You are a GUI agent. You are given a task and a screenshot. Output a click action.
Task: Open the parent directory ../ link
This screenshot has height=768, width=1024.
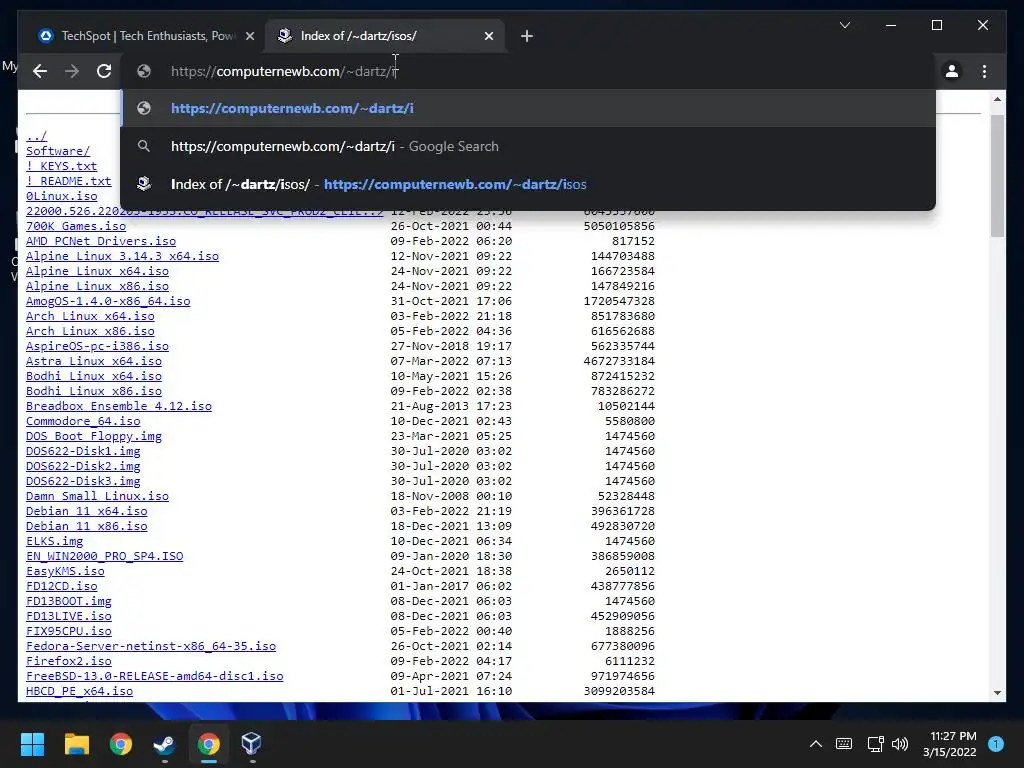point(37,136)
